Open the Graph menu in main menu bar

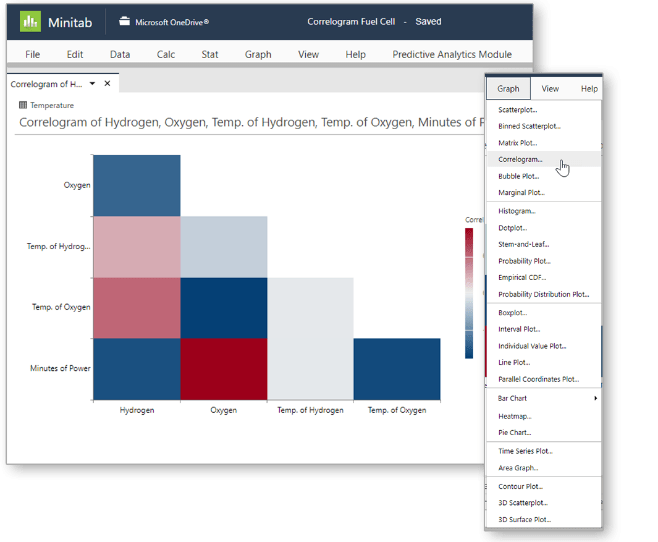(258, 54)
